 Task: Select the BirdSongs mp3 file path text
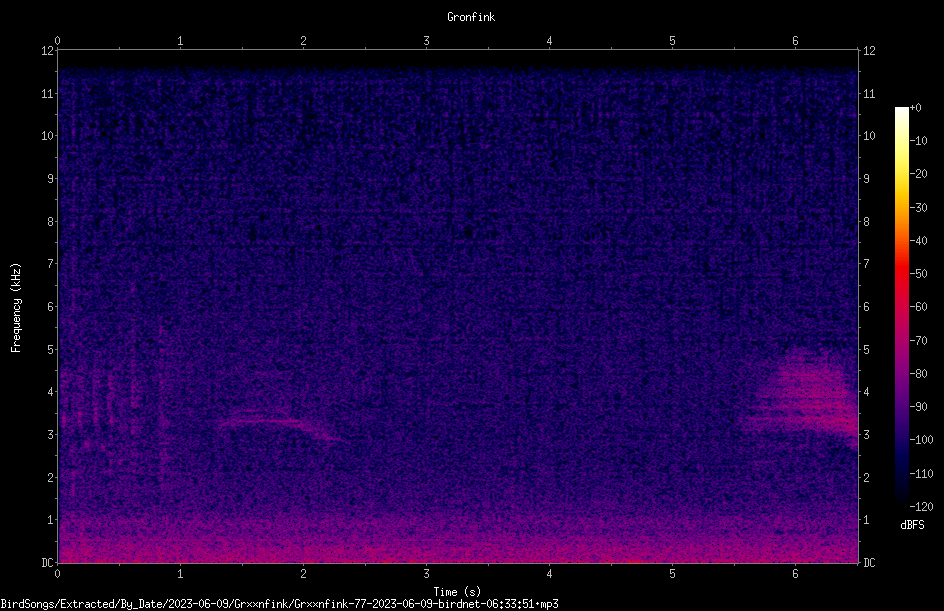pos(279,604)
